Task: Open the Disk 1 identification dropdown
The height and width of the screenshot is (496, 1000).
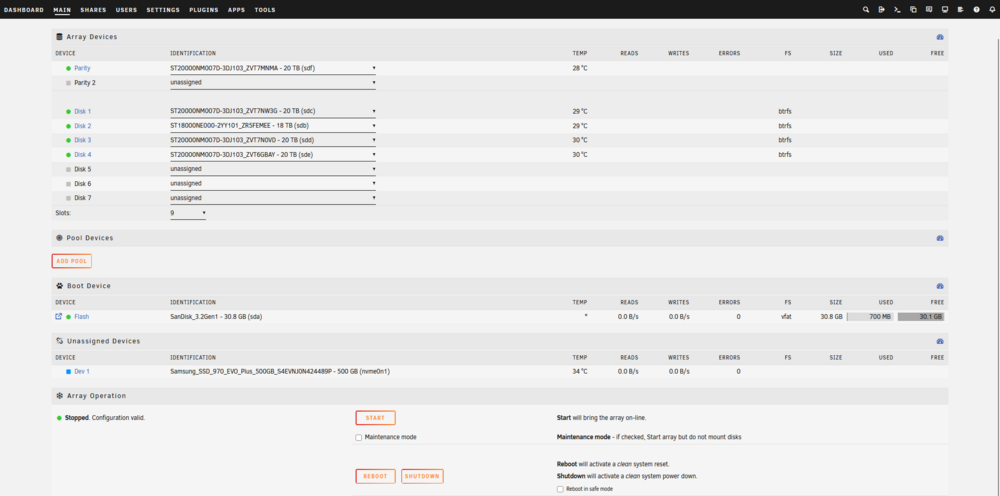Action: point(273,111)
